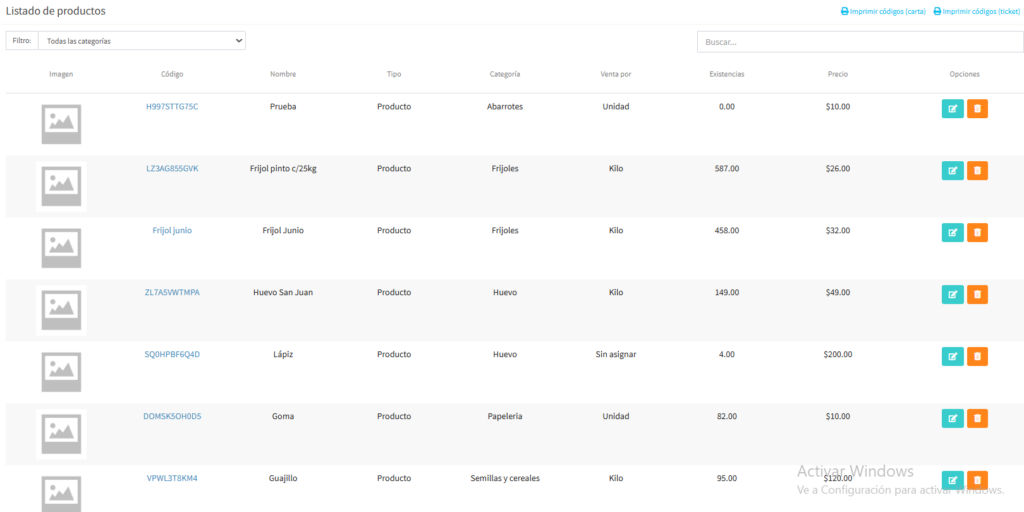Open product code H997STTG75C
Image resolution: width=1024 pixels, height=512 pixels.
(172, 106)
